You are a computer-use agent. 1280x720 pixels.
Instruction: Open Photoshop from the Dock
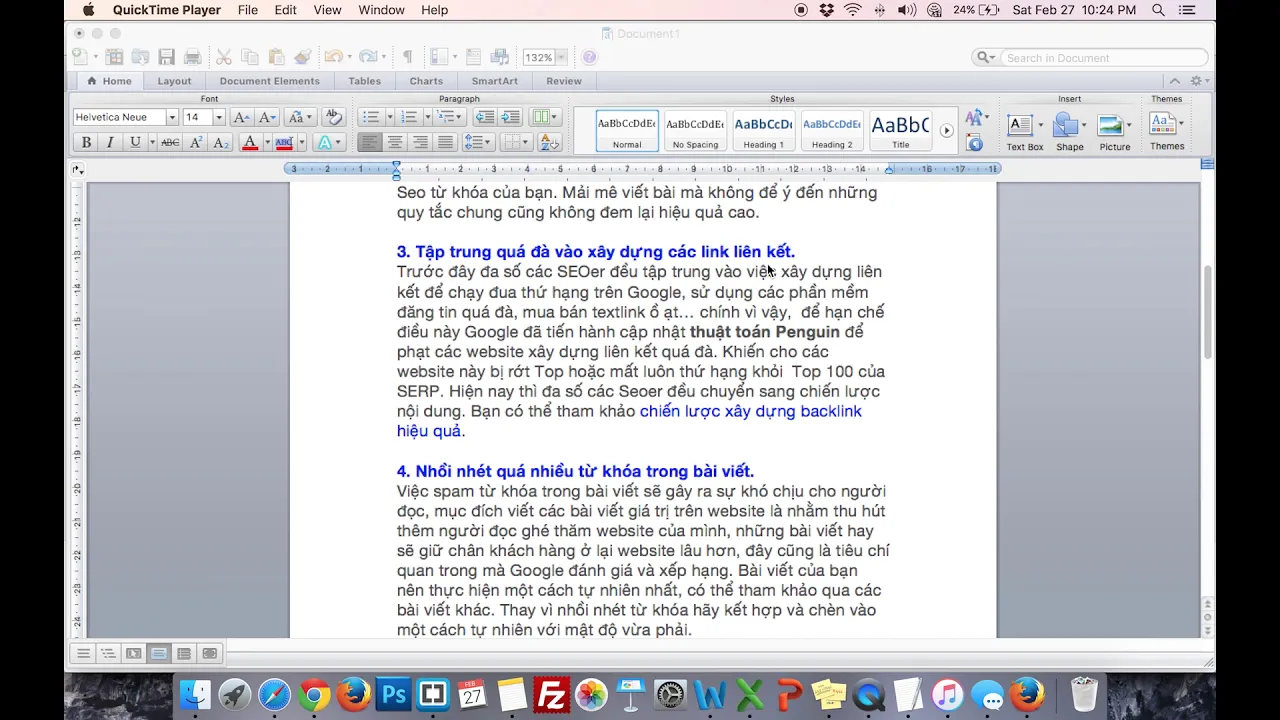pos(393,694)
